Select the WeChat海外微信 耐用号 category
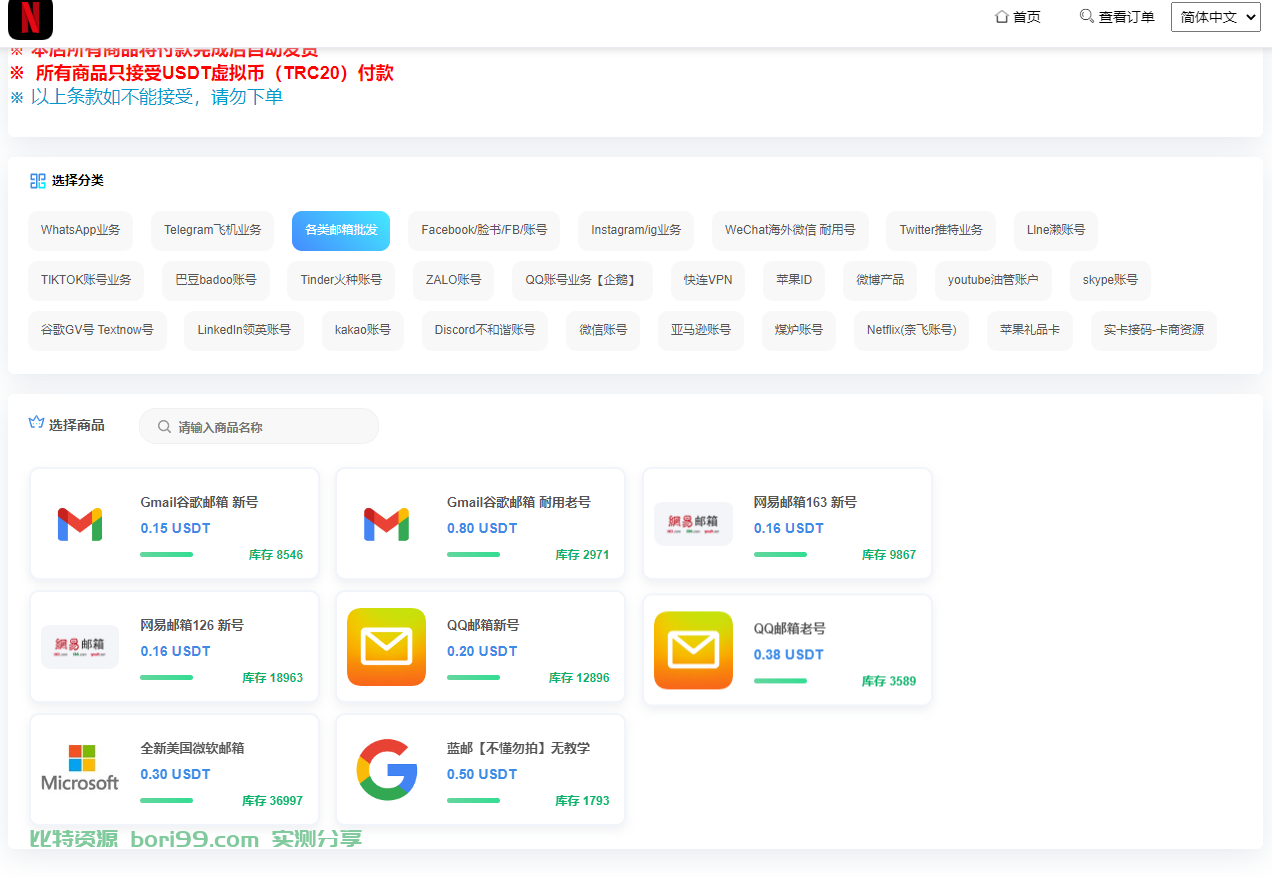Screen dimensions: 1272x877 pos(790,230)
